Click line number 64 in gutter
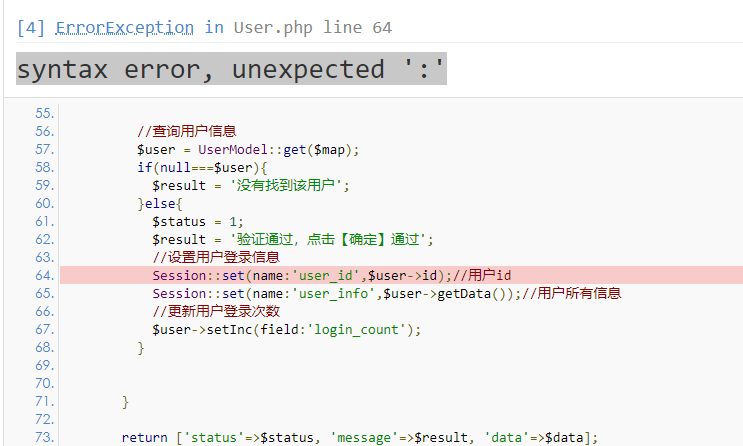743x446 pixels. (x=43, y=275)
